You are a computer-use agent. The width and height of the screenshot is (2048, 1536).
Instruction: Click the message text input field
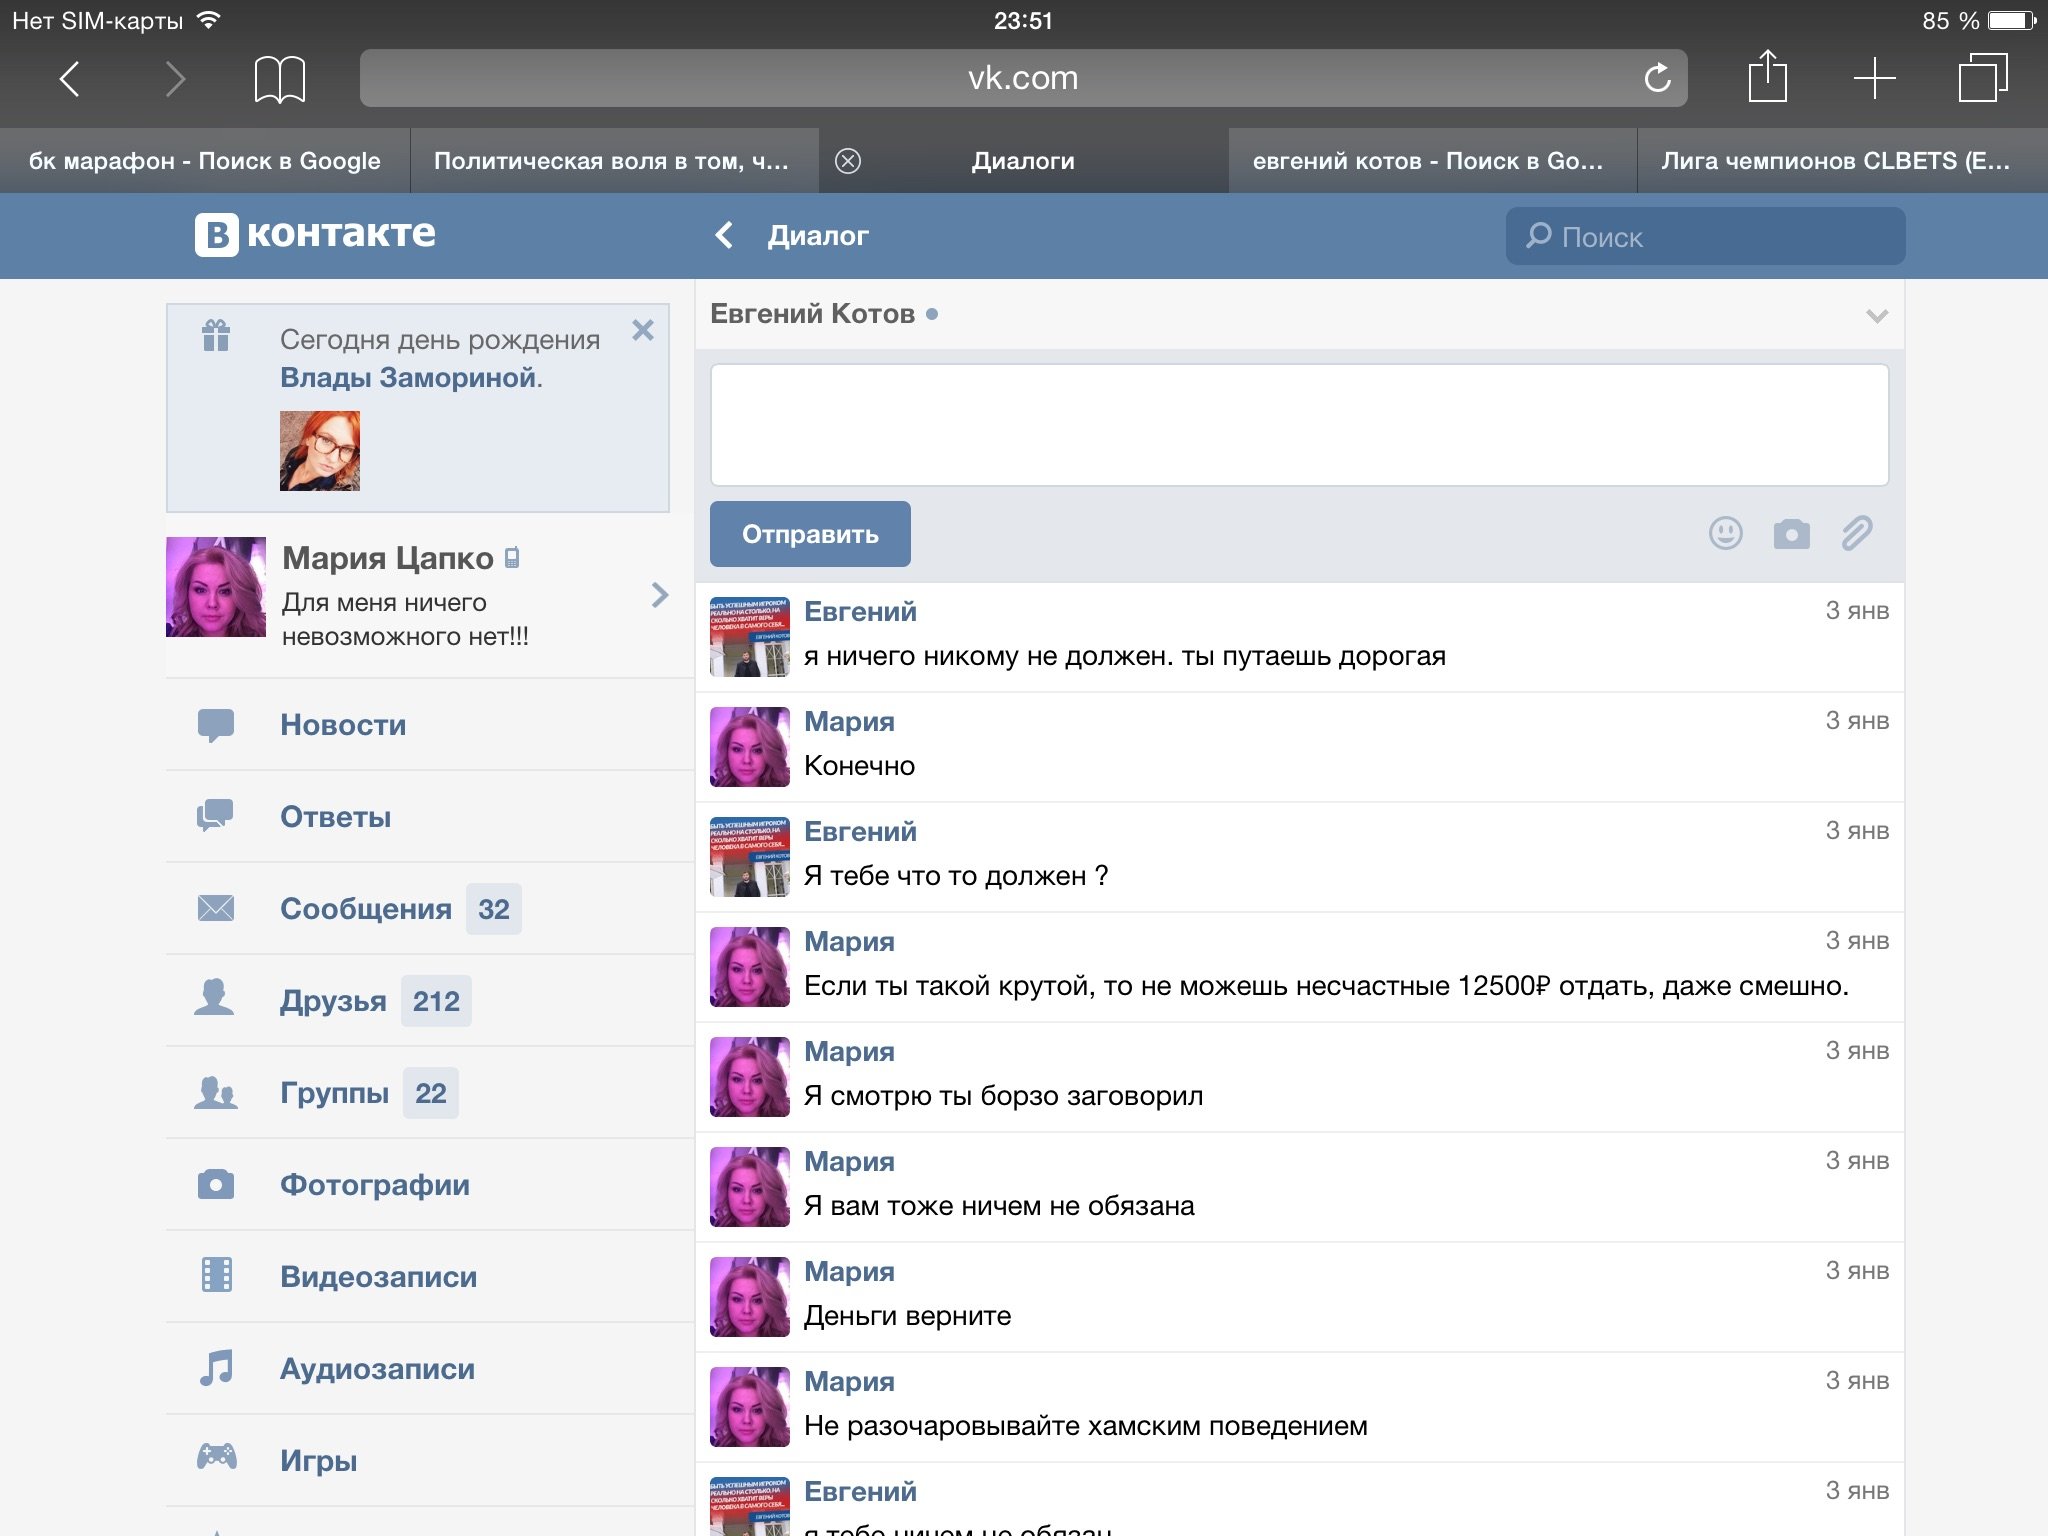click(1298, 425)
